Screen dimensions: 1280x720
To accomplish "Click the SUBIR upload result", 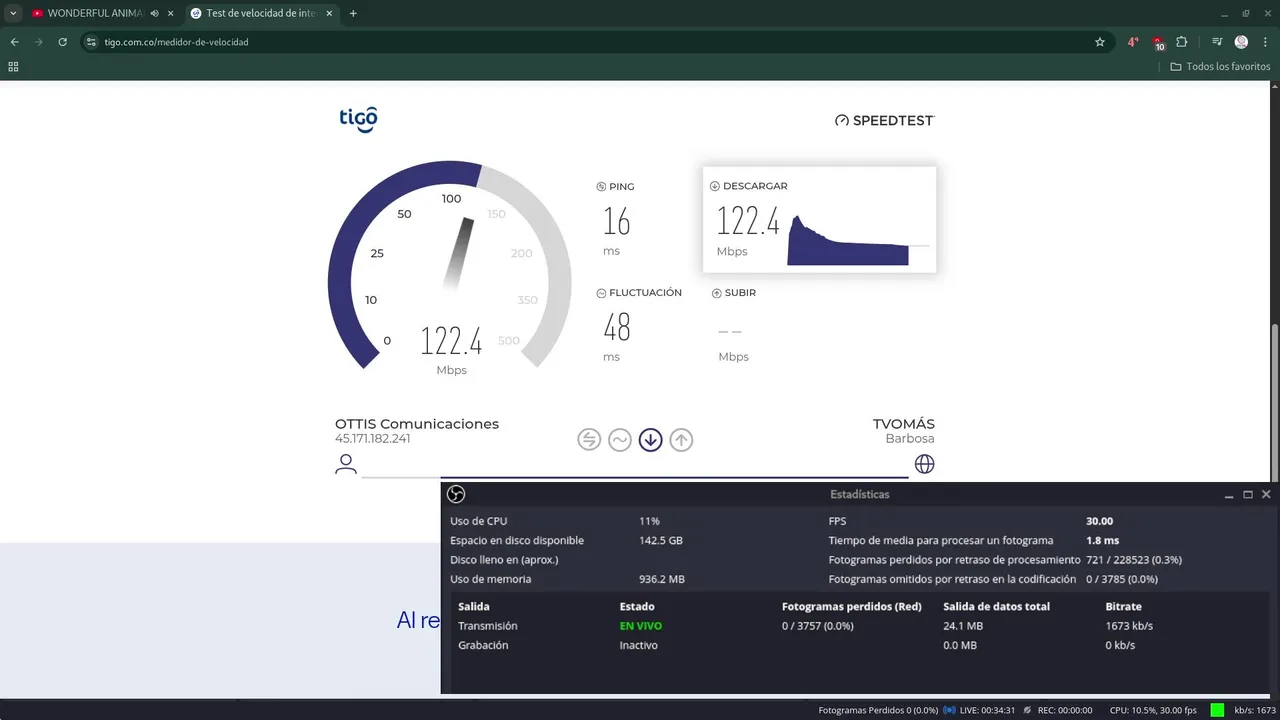I will [734, 325].
